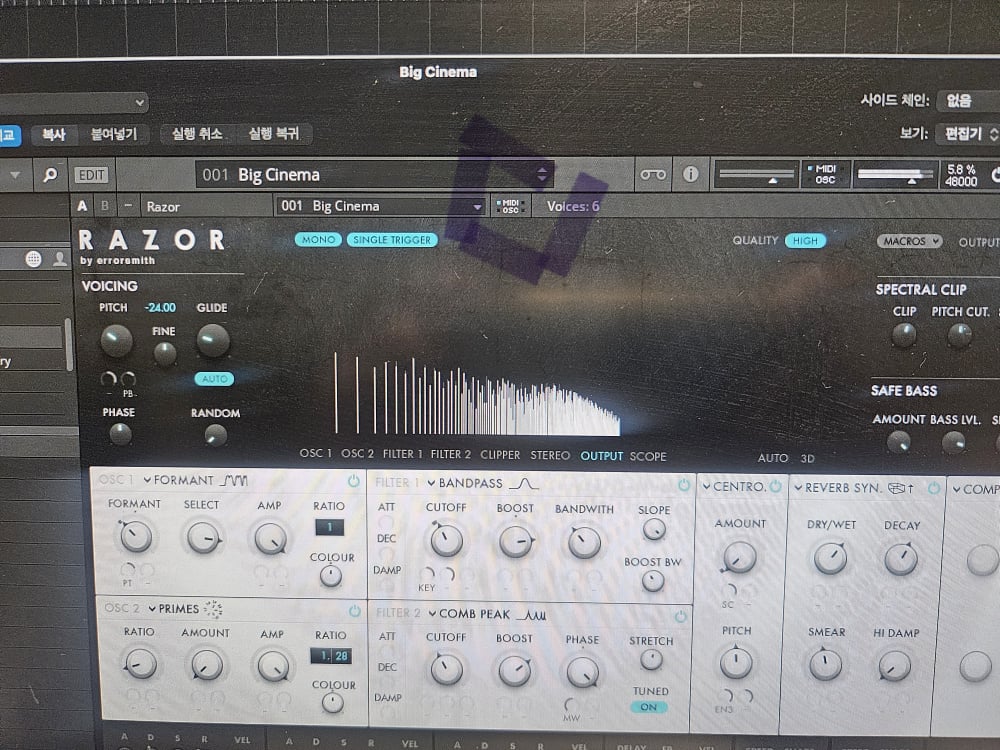Click the OSC 2 ratio value field

(x=331, y=656)
